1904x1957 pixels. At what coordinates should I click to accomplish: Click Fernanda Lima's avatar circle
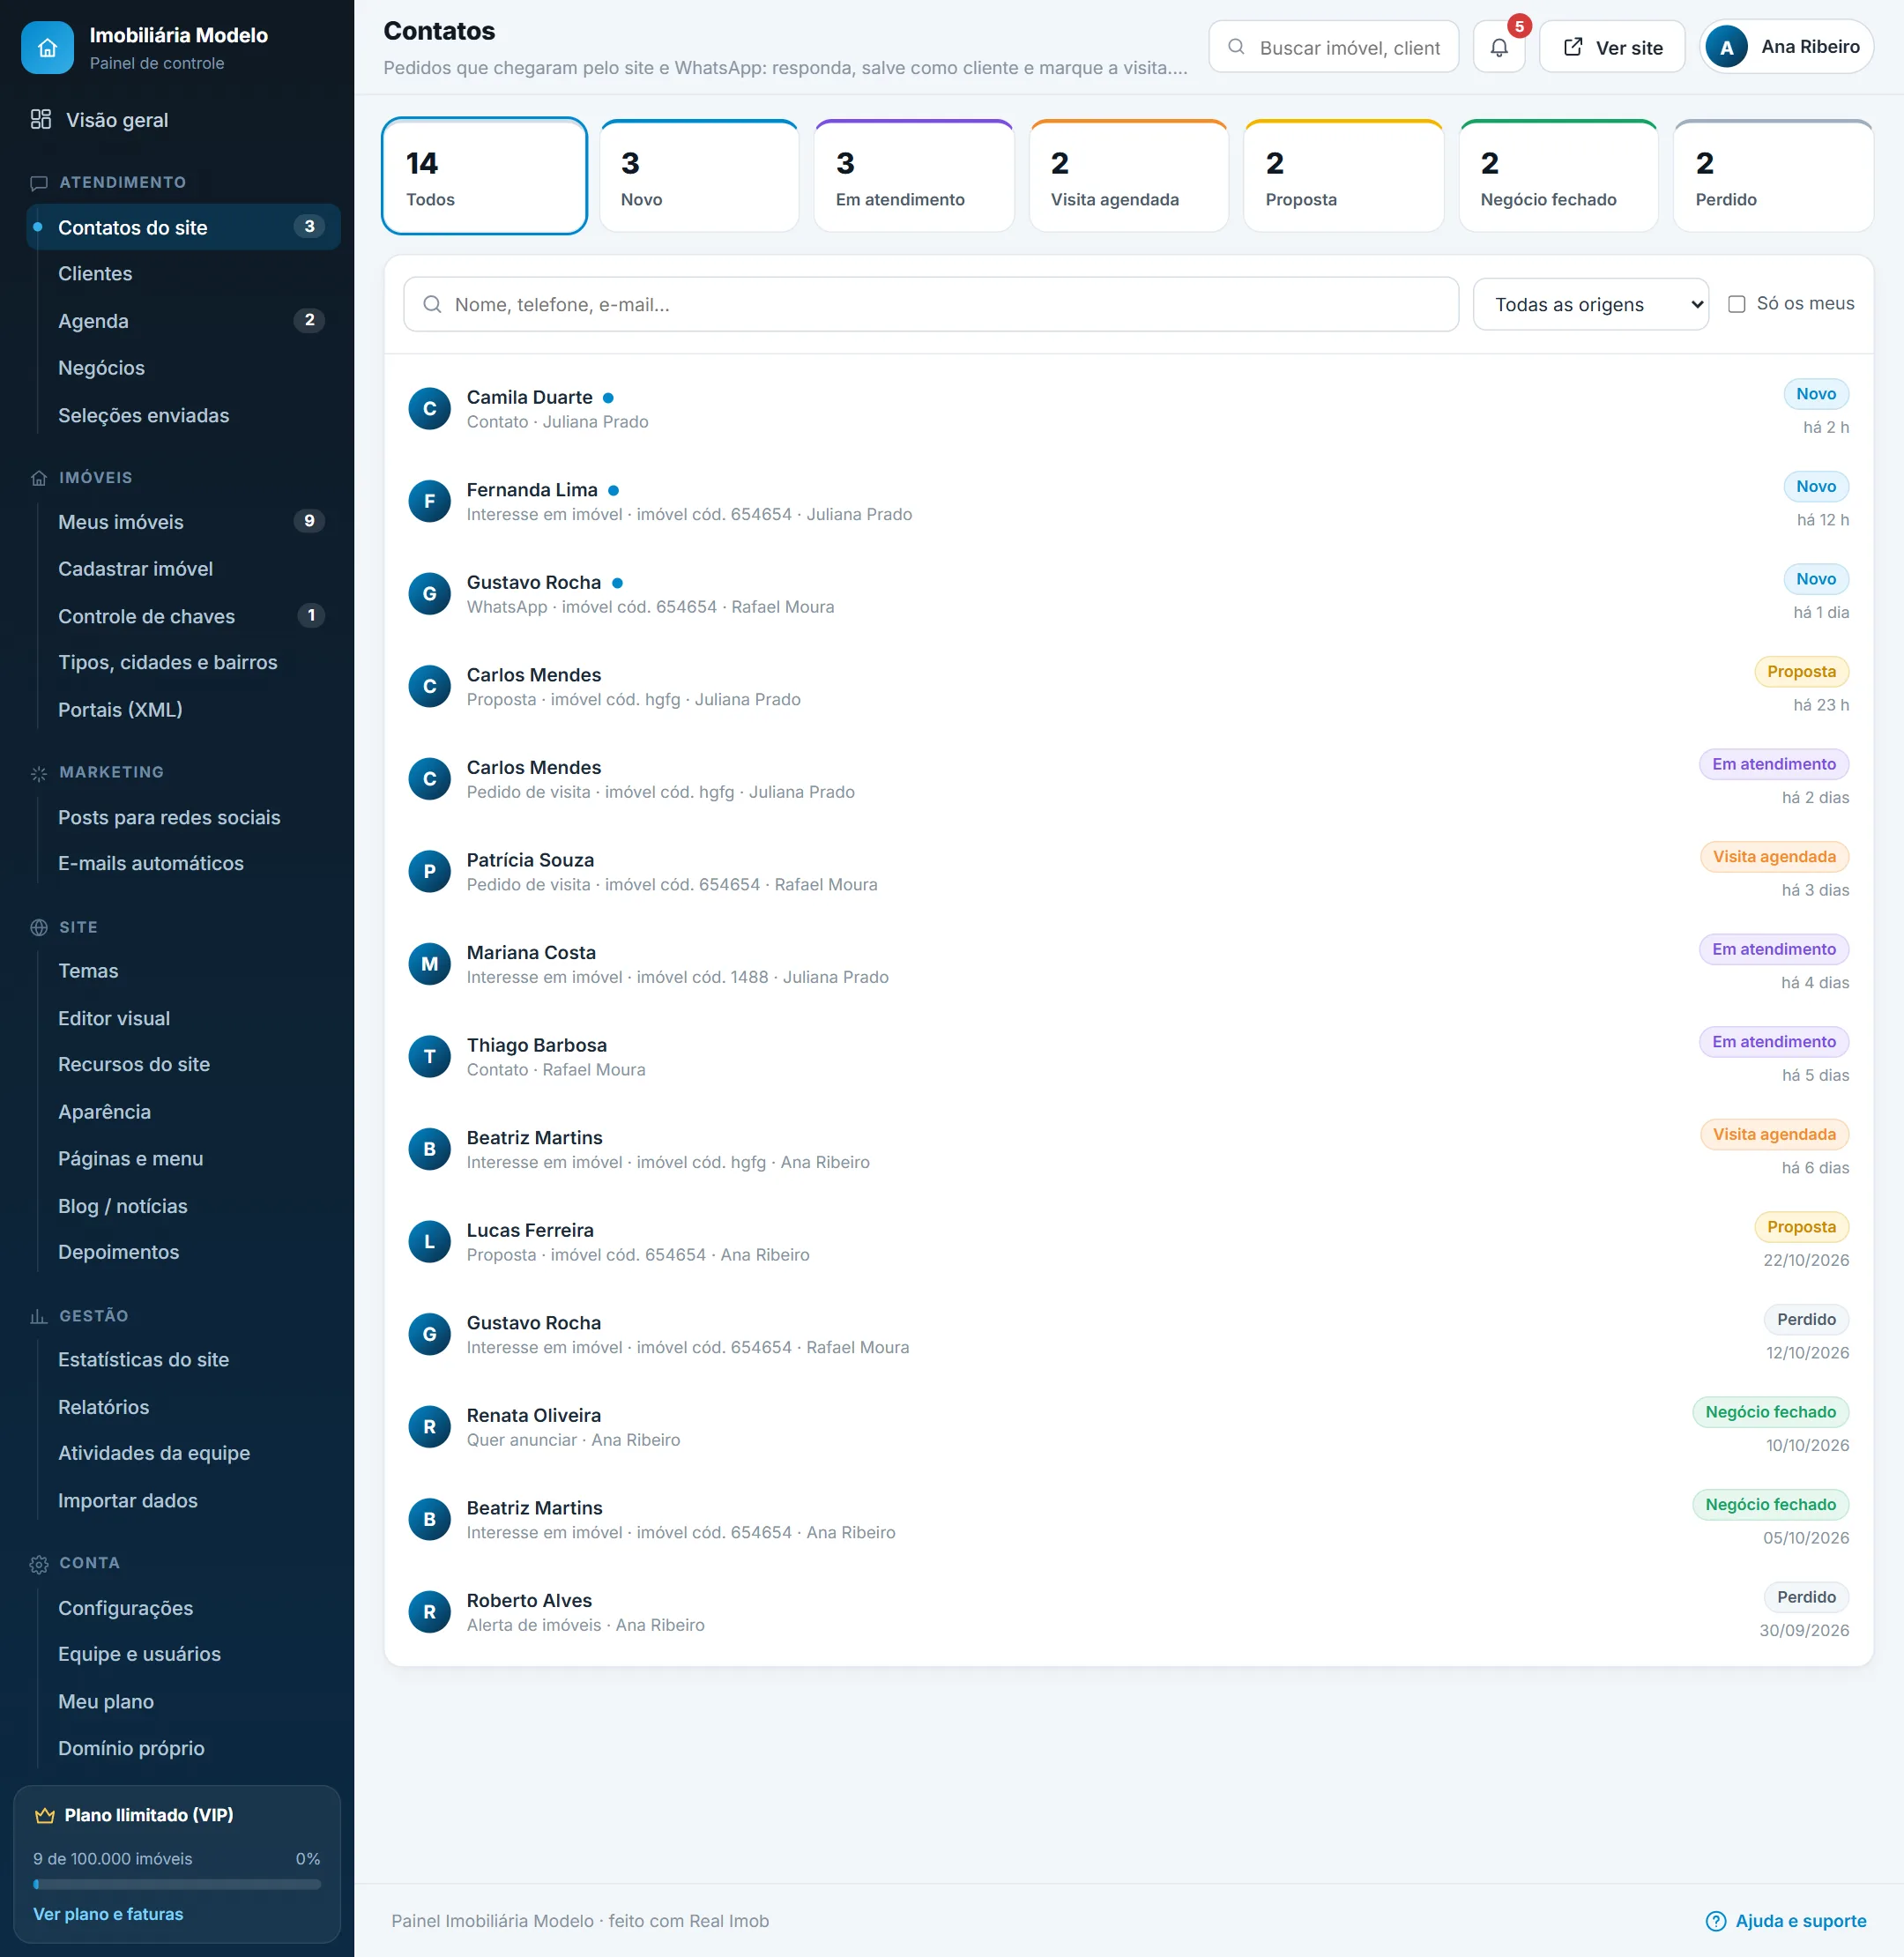(430, 501)
